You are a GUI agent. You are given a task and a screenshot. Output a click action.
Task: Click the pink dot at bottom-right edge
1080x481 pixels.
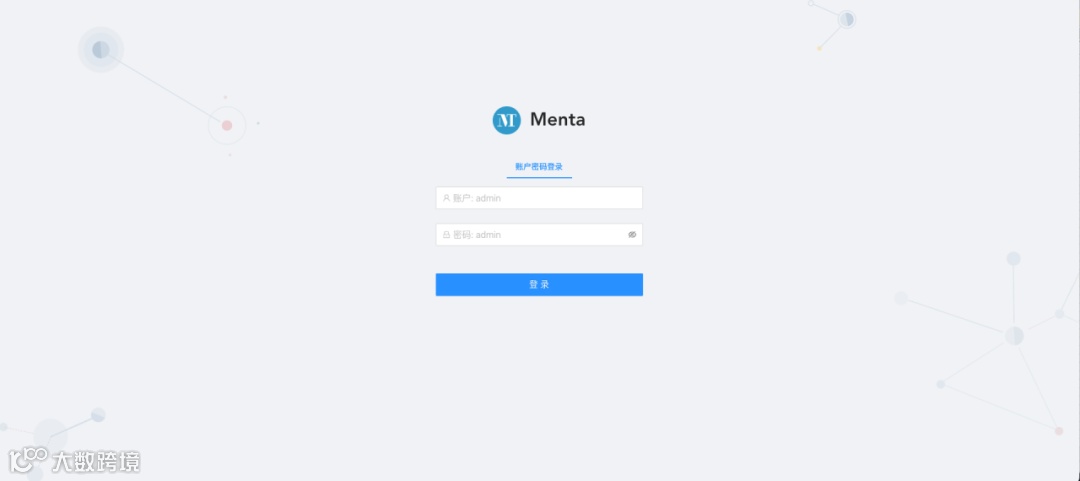[x=1059, y=431]
